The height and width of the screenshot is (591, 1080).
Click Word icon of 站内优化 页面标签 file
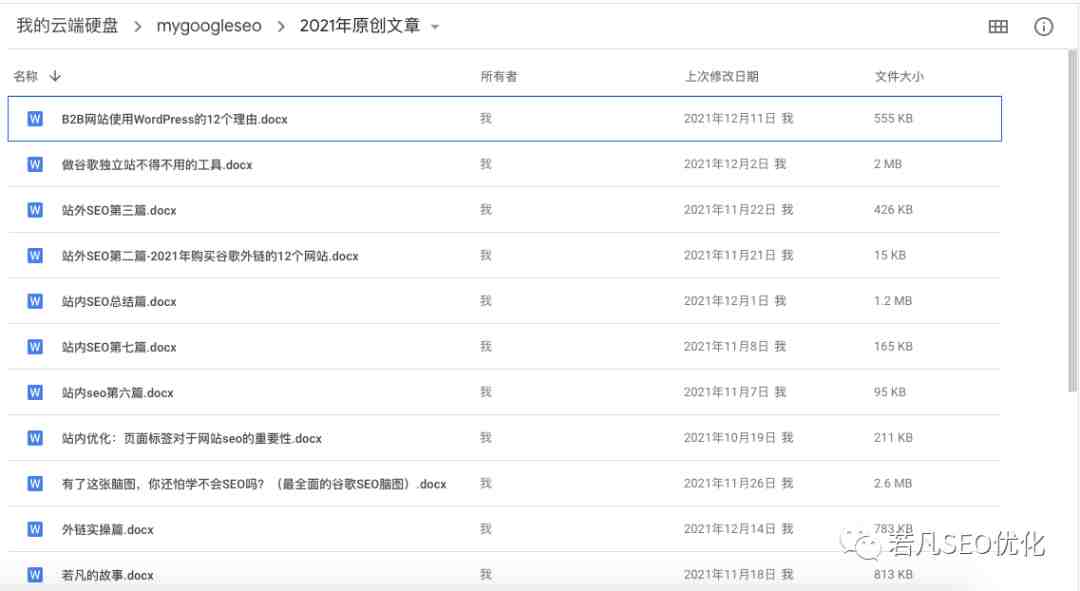pyautogui.click(x=35, y=438)
